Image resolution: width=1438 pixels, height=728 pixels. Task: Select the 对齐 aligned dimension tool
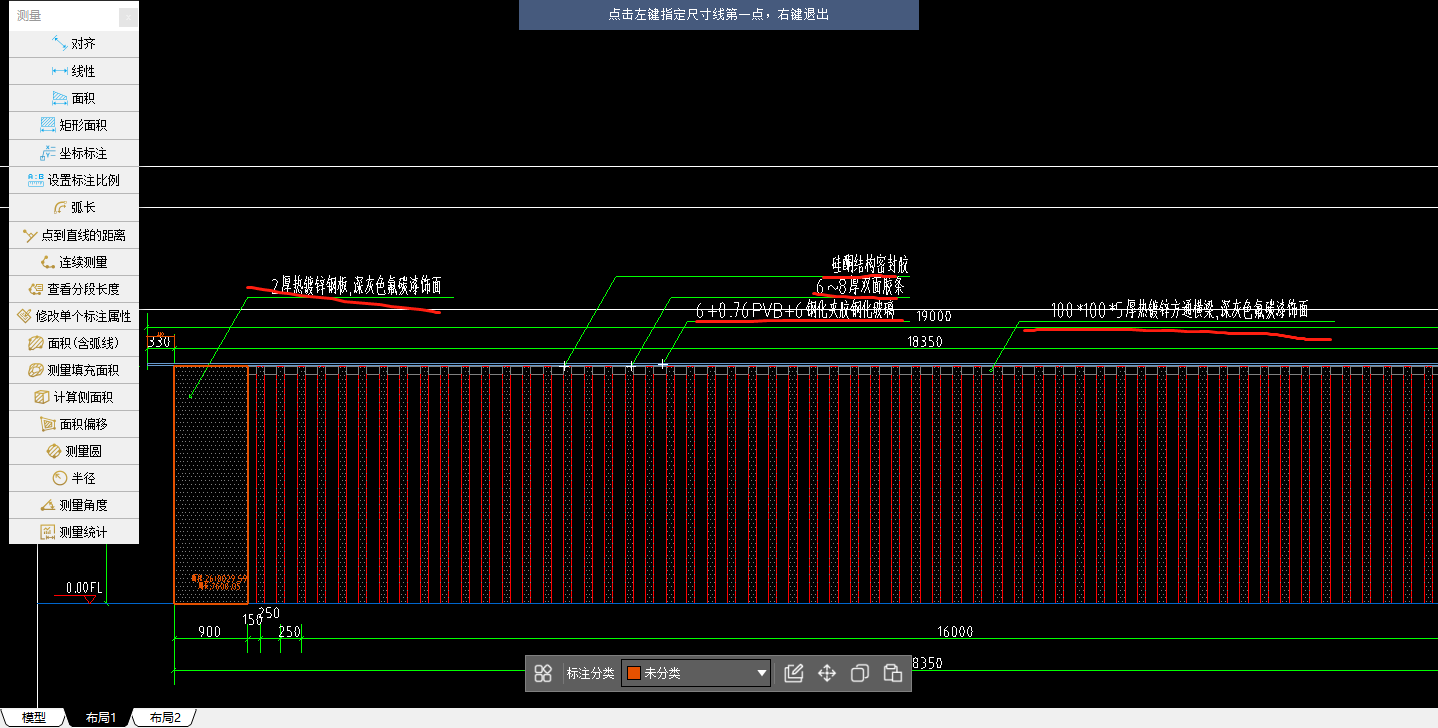click(x=73, y=44)
